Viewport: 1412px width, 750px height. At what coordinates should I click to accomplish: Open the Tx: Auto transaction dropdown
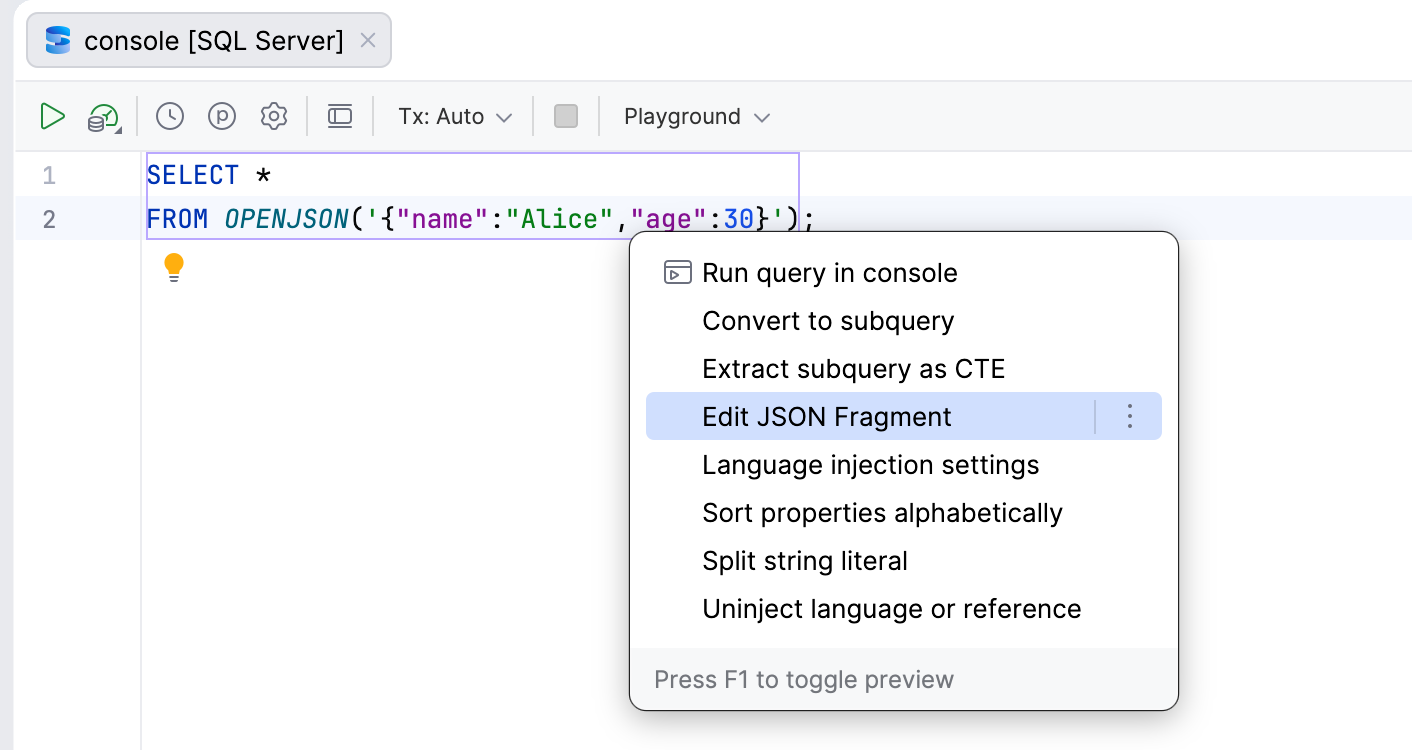coord(455,117)
